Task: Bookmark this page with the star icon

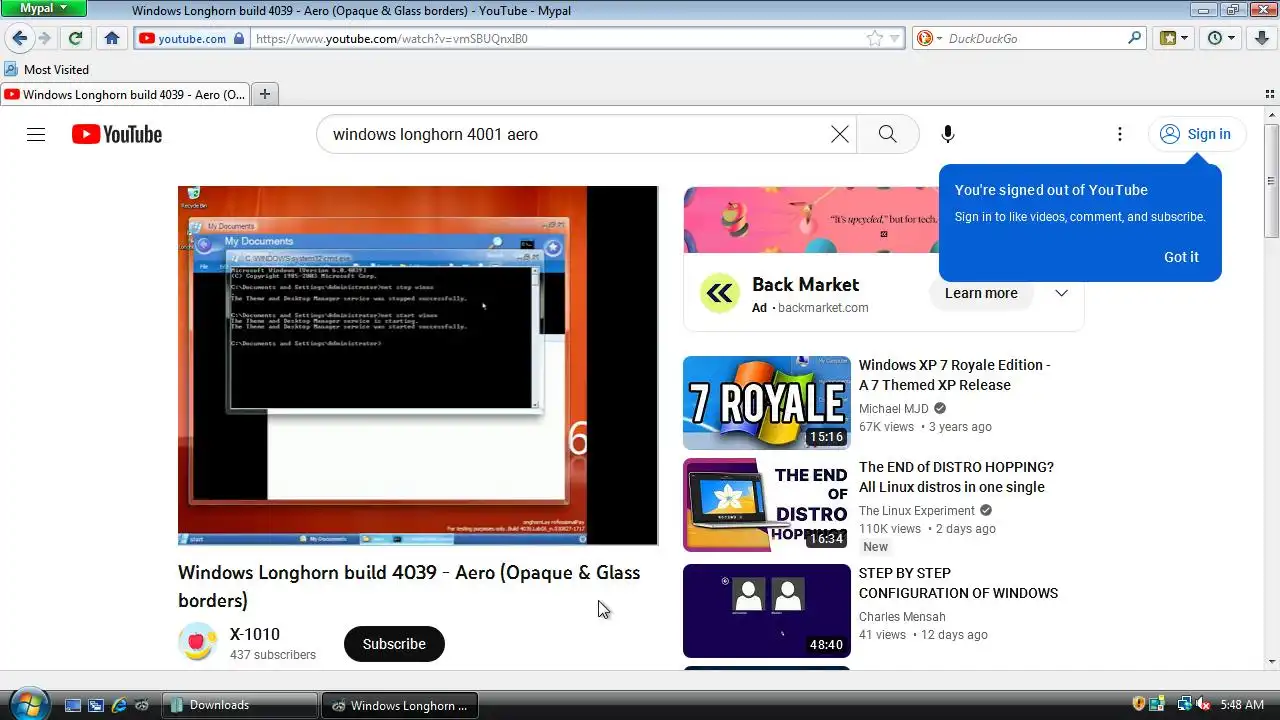Action: point(875,38)
